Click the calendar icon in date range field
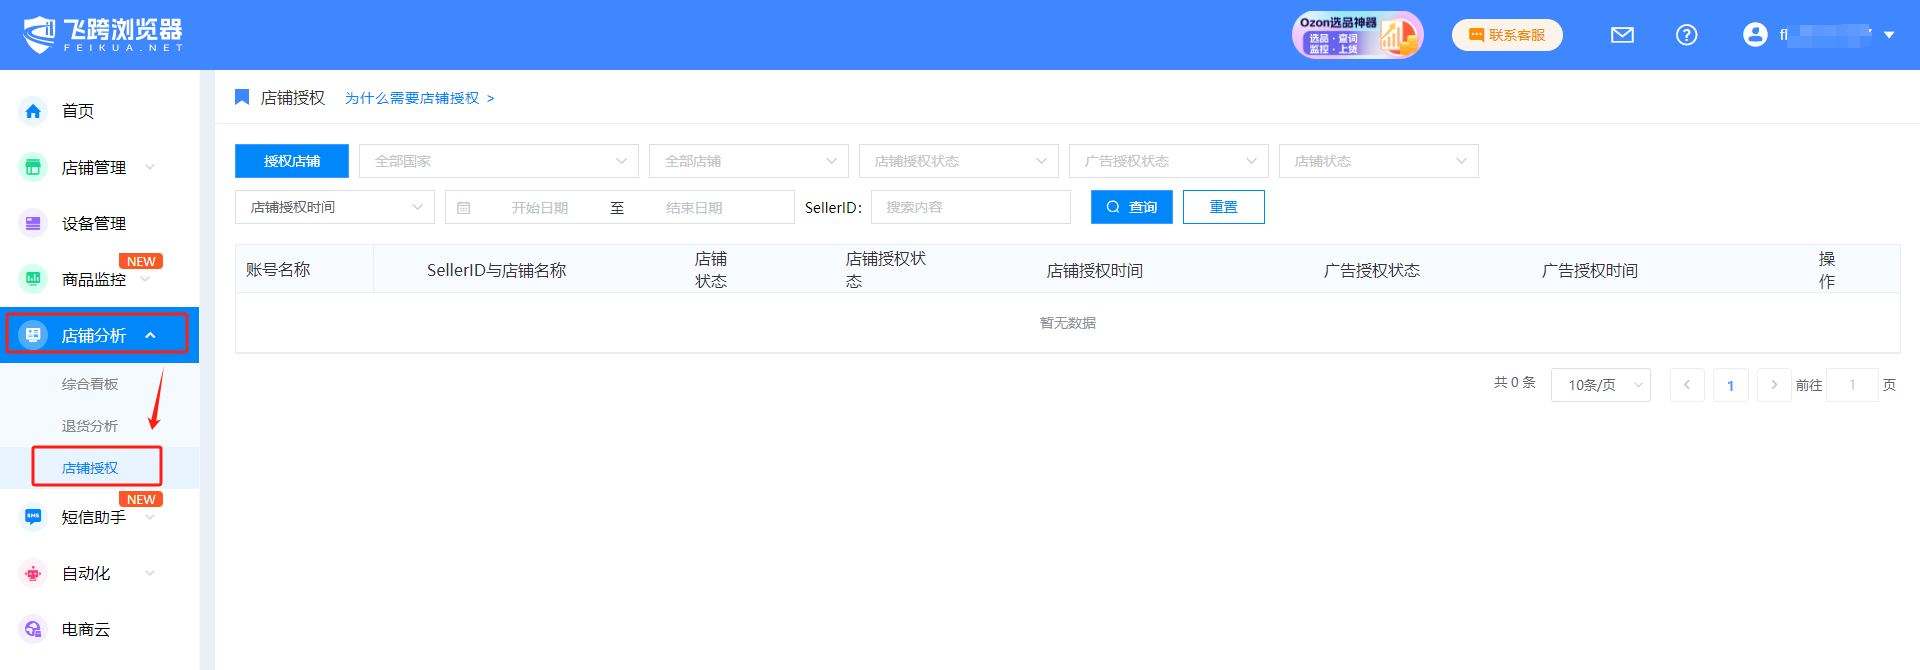This screenshot has width=1920, height=670. coord(463,208)
